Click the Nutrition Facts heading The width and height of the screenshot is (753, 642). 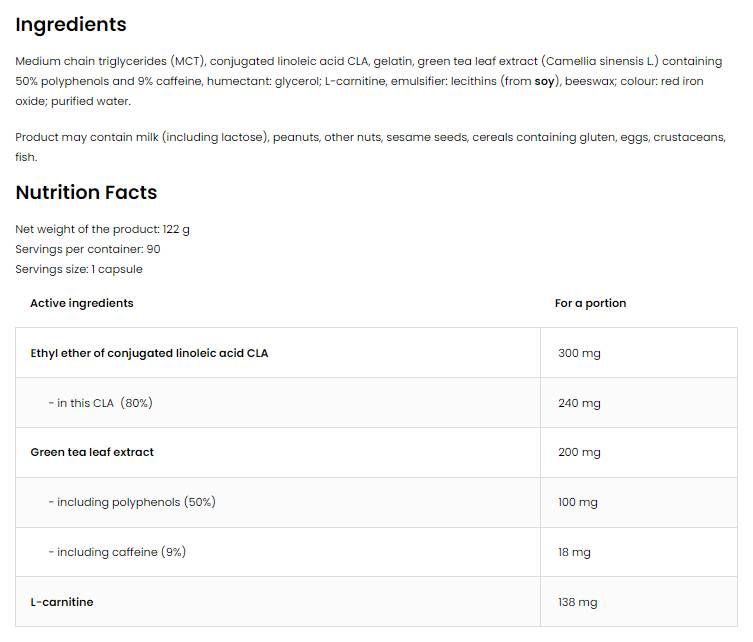coord(86,192)
